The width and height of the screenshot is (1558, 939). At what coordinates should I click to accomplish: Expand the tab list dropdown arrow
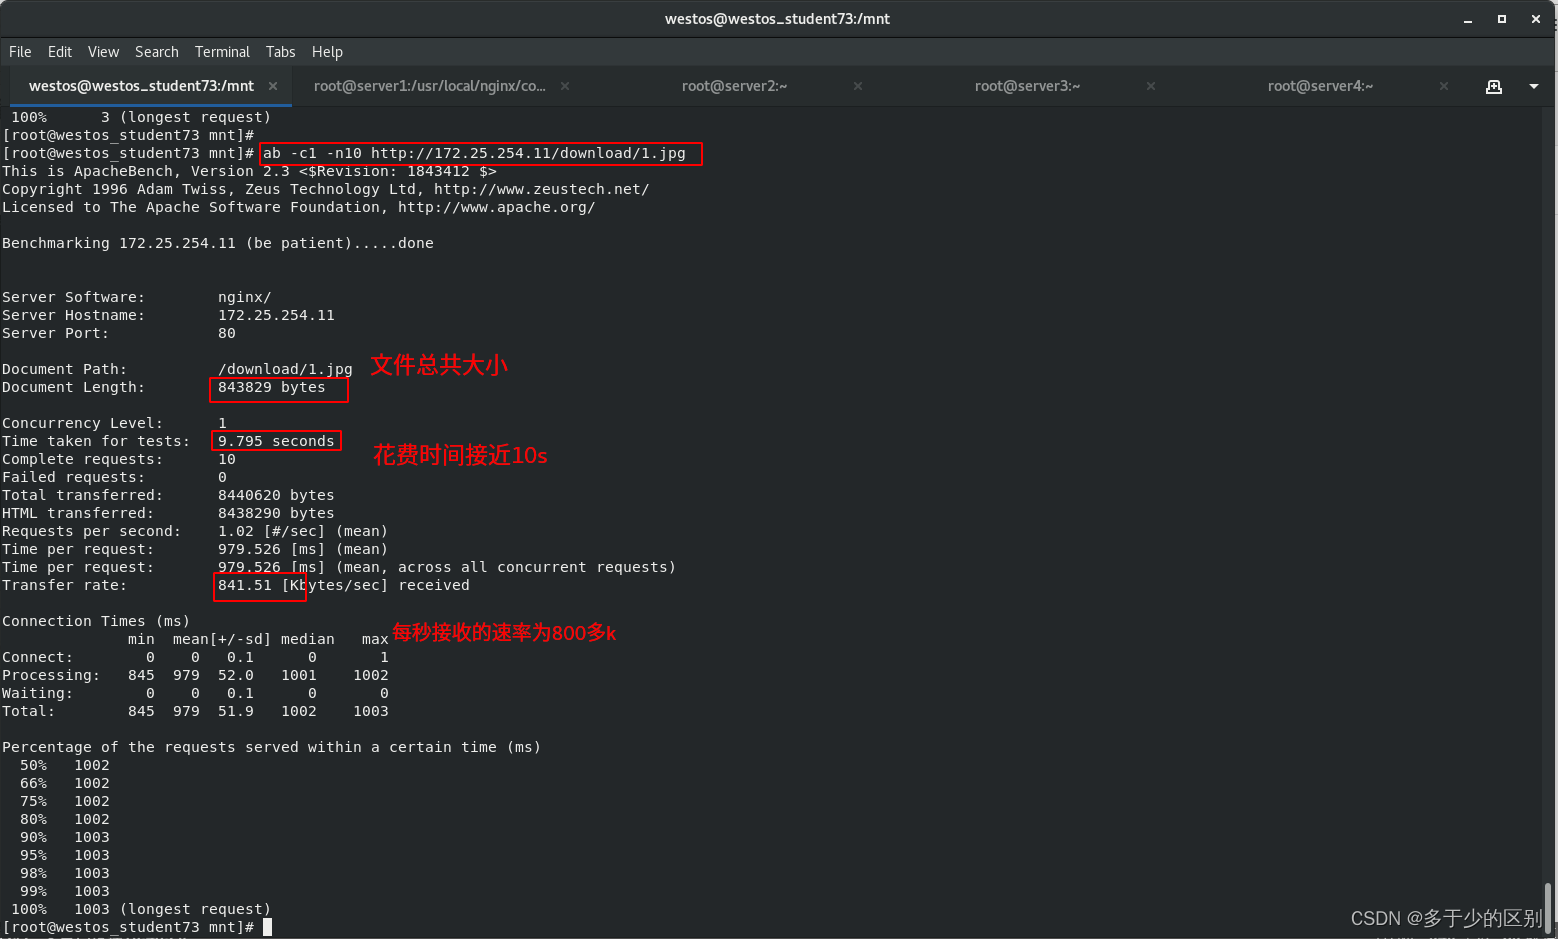1534,87
